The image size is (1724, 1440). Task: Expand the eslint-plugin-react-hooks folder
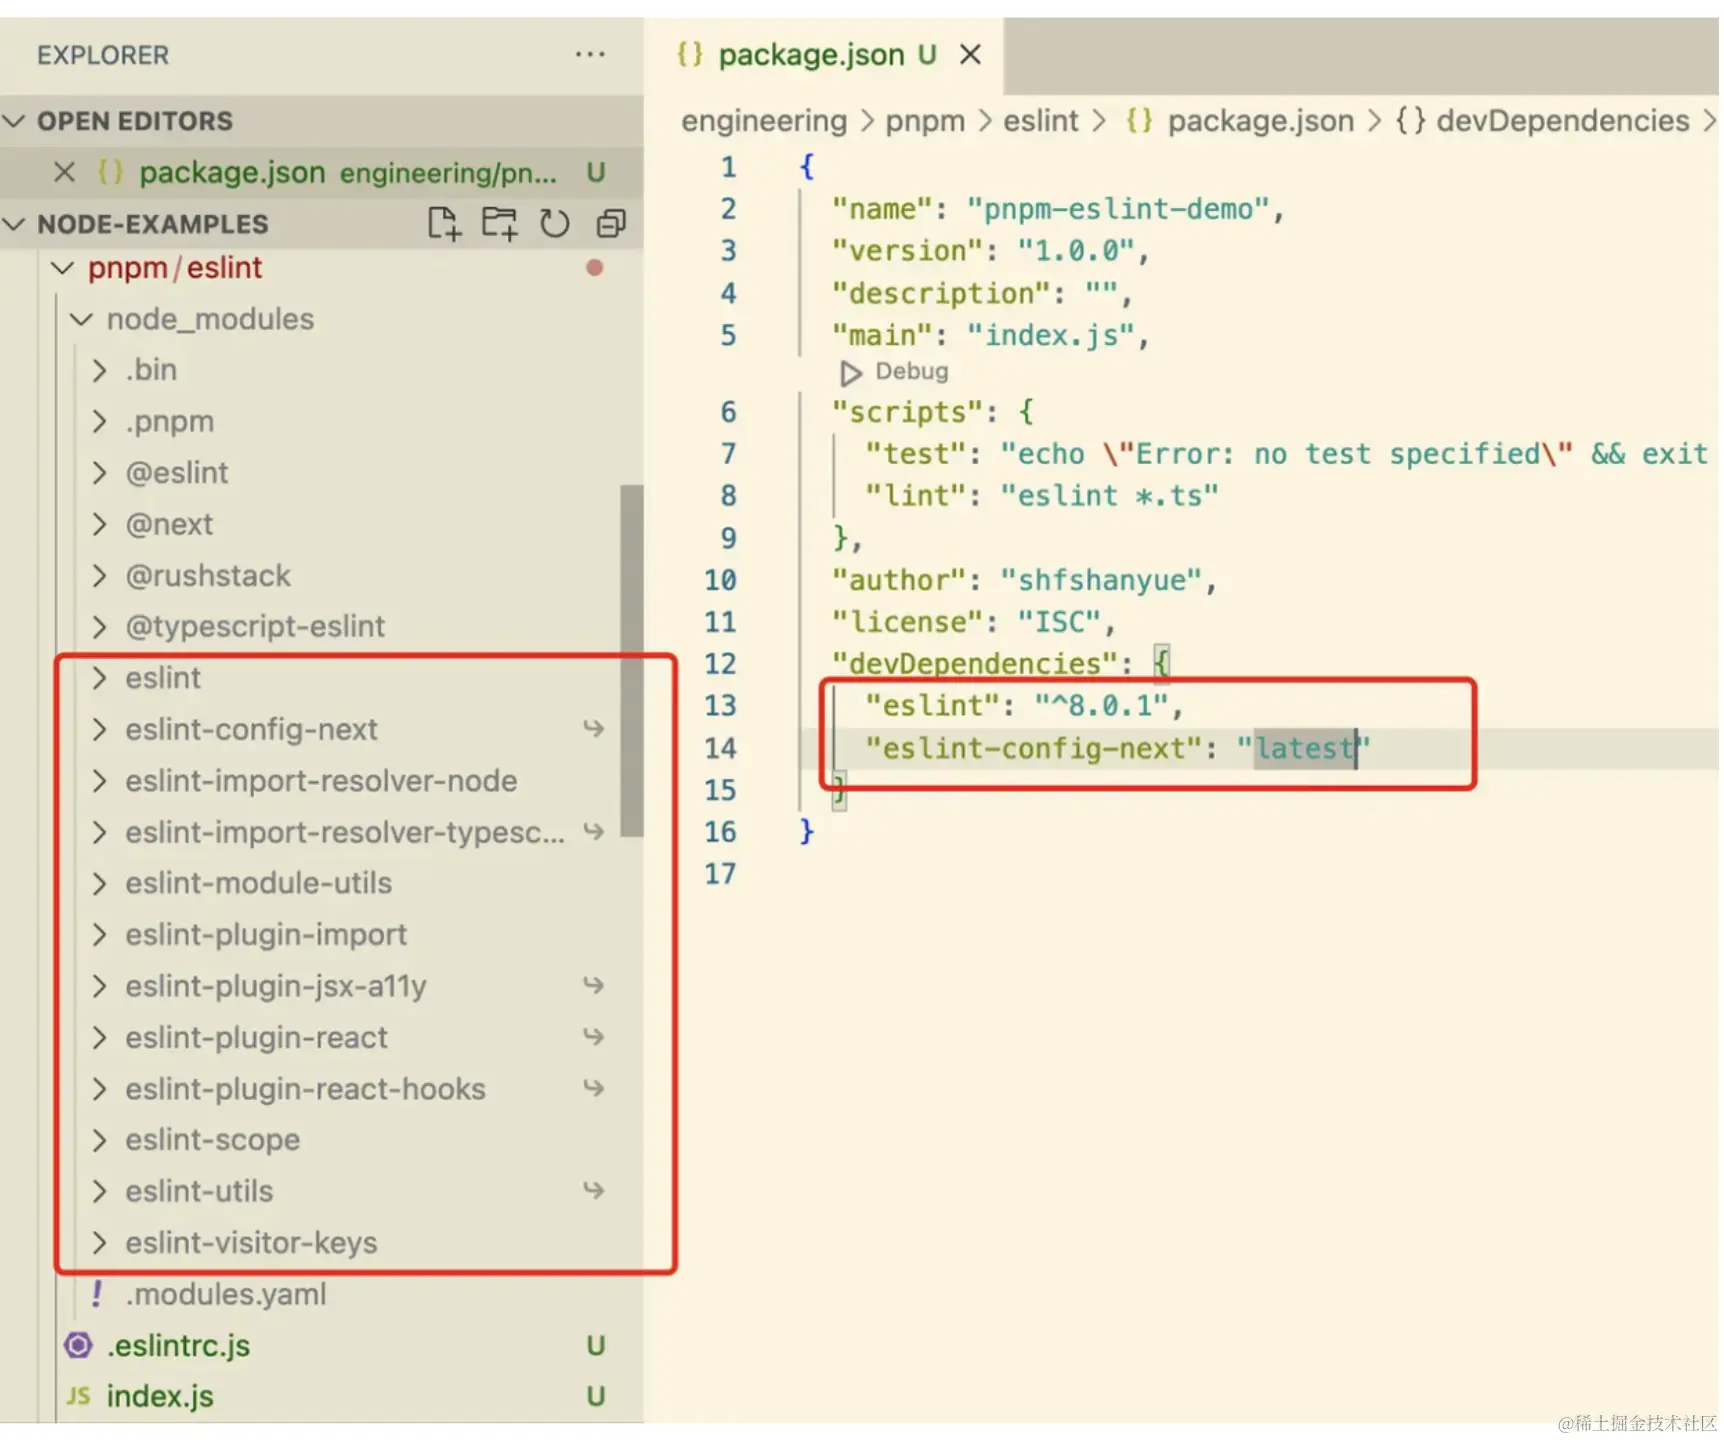(98, 1089)
